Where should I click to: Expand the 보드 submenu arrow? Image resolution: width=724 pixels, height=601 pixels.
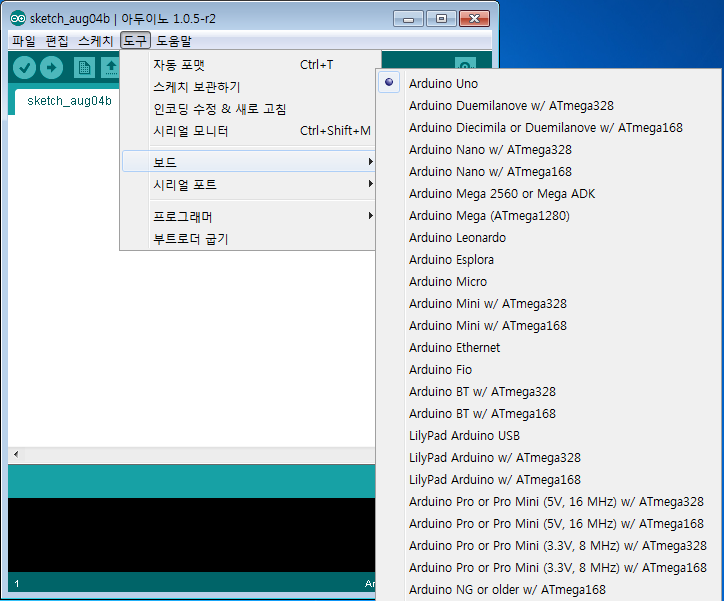tap(370, 162)
